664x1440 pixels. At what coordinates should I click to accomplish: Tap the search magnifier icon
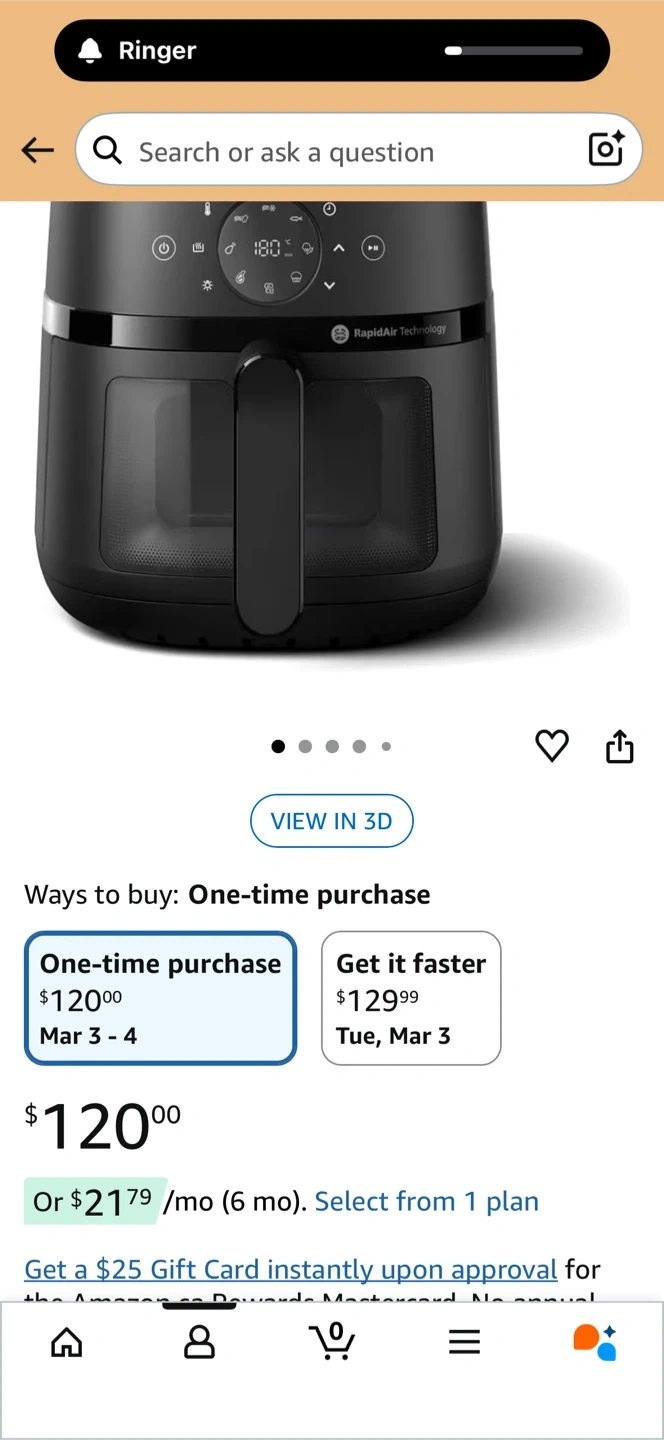click(107, 151)
